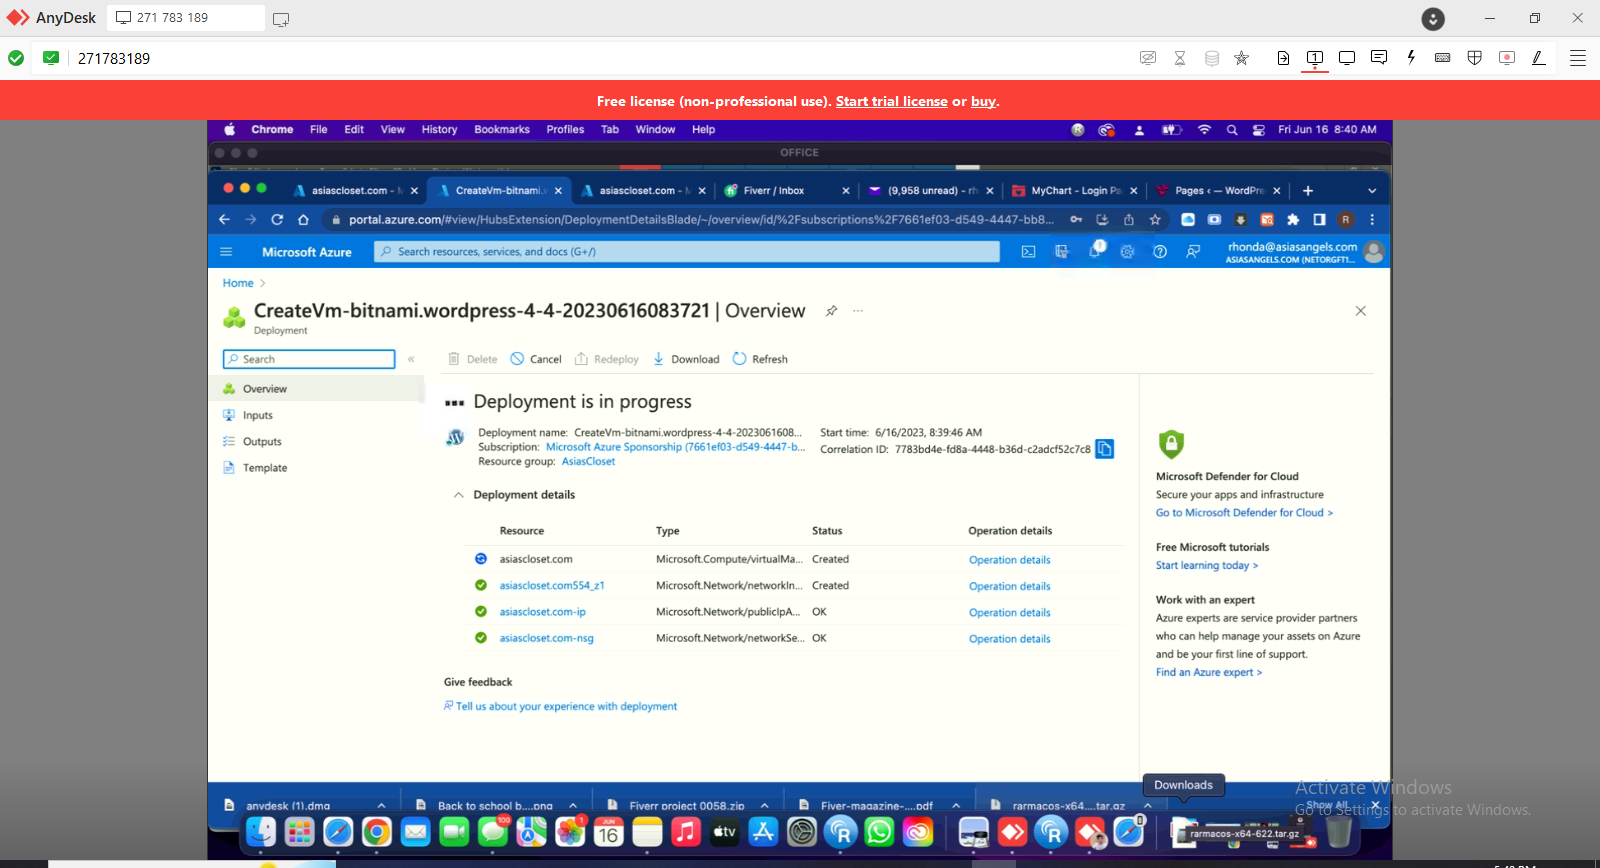Open Chrome tab search dropdown arrow
This screenshot has height=868, width=1600.
[1372, 191]
